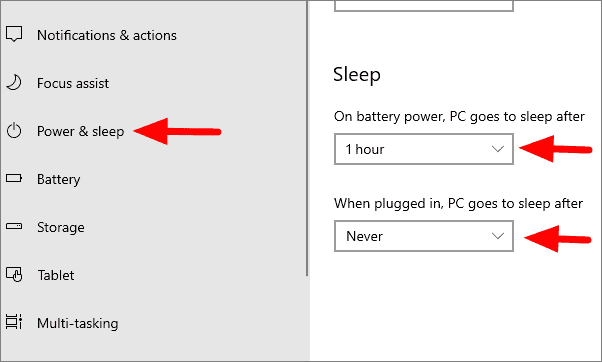602x362 pixels.
Task: Click the Multi-tasking icon
Action: tap(14, 322)
